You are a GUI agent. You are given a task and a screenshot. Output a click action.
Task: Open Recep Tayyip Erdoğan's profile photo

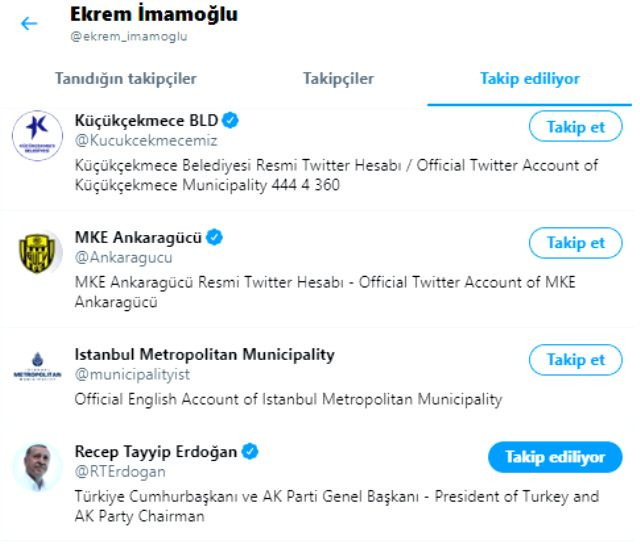coord(37,467)
